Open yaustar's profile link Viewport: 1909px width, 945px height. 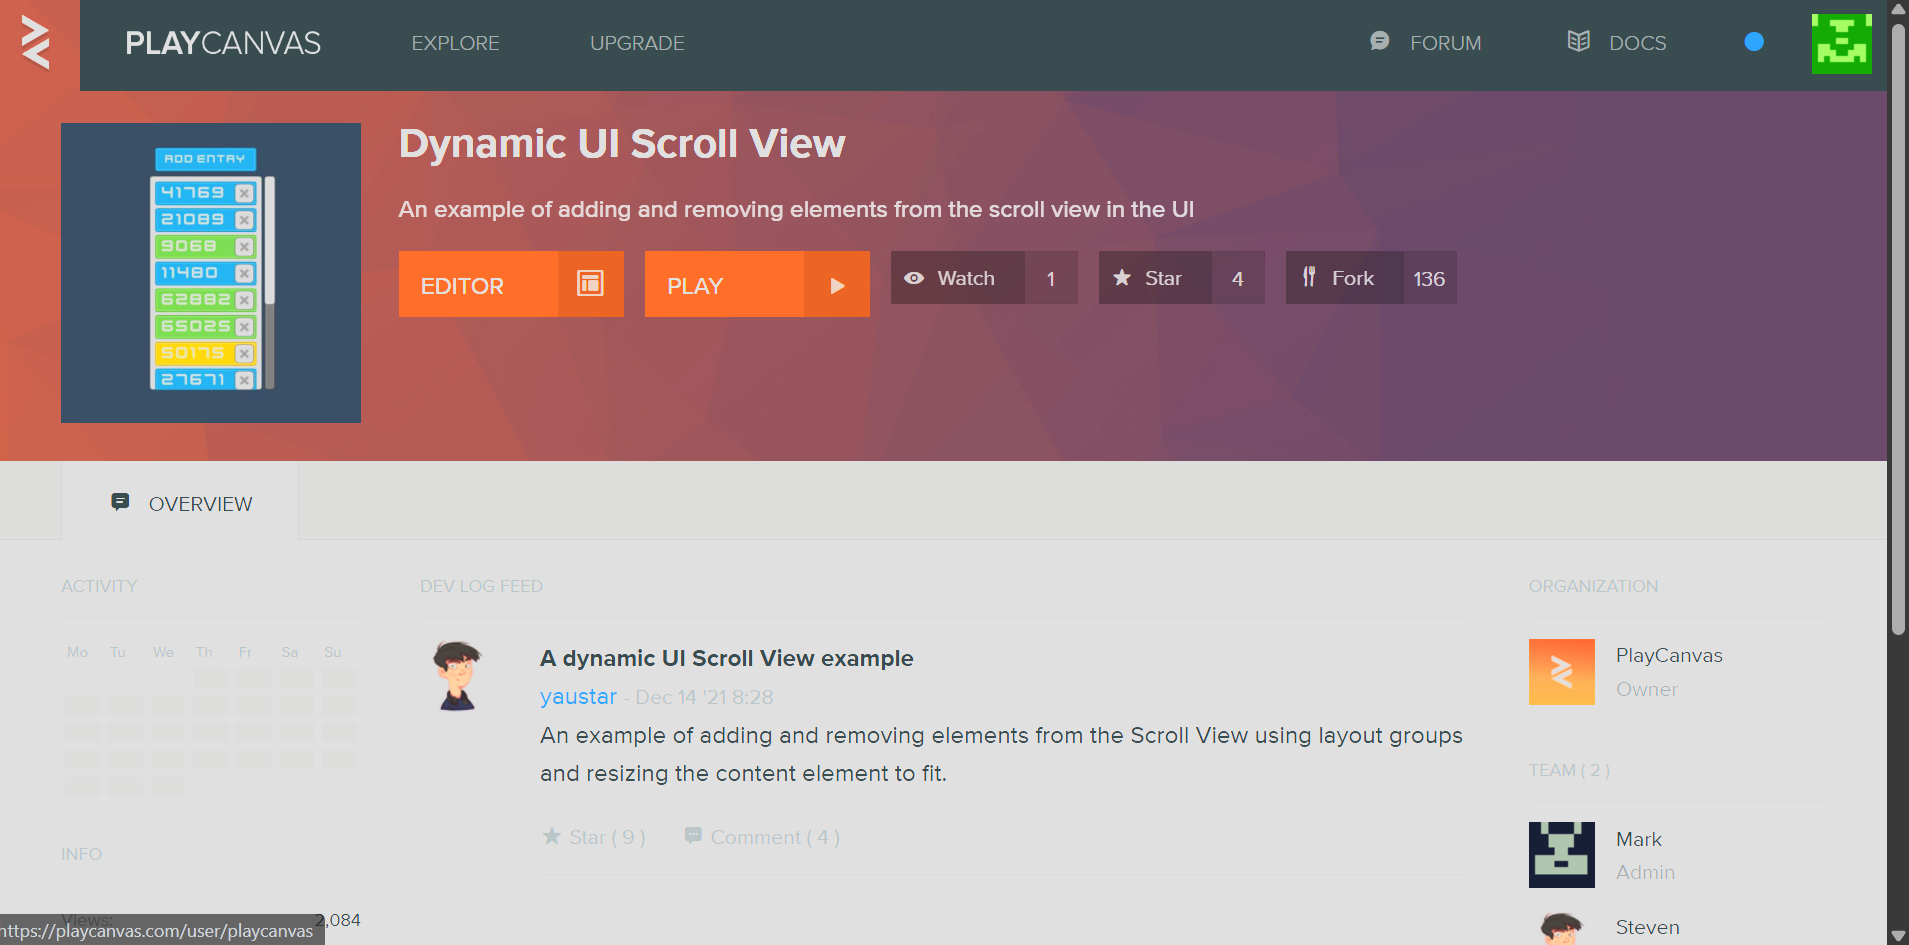pyautogui.click(x=578, y=697)
